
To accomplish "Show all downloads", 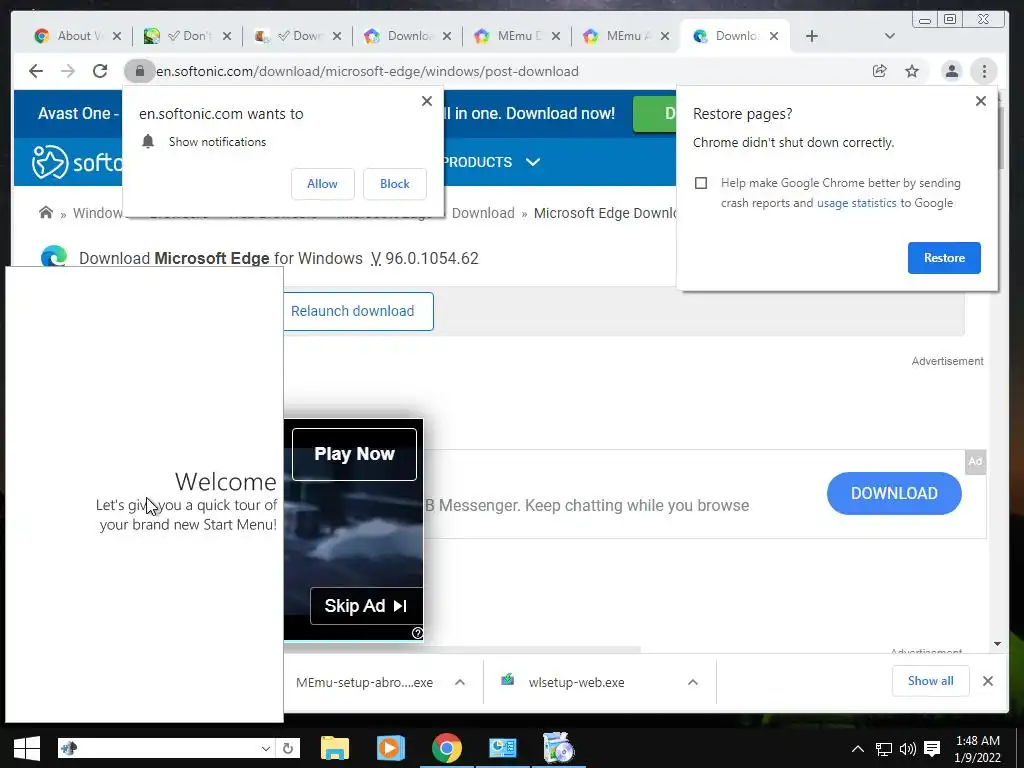I will click(x=931, y=681).
